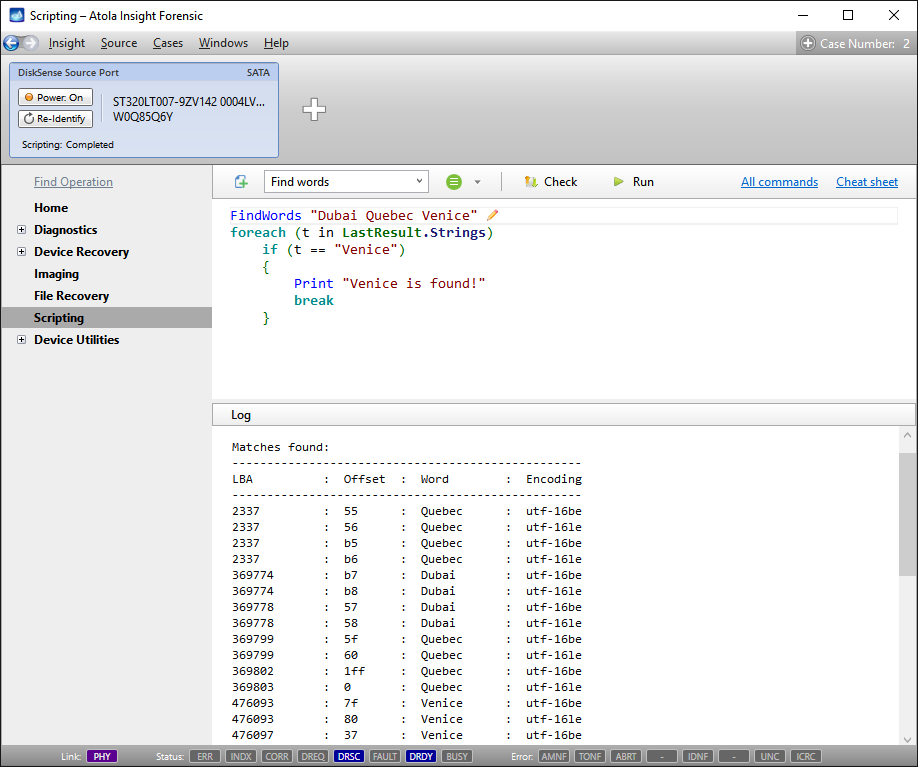Image resolution: width=918 pixels, height=767 pixels.
Task: Select Scripting in the sidebar
Action: (107, 318)
